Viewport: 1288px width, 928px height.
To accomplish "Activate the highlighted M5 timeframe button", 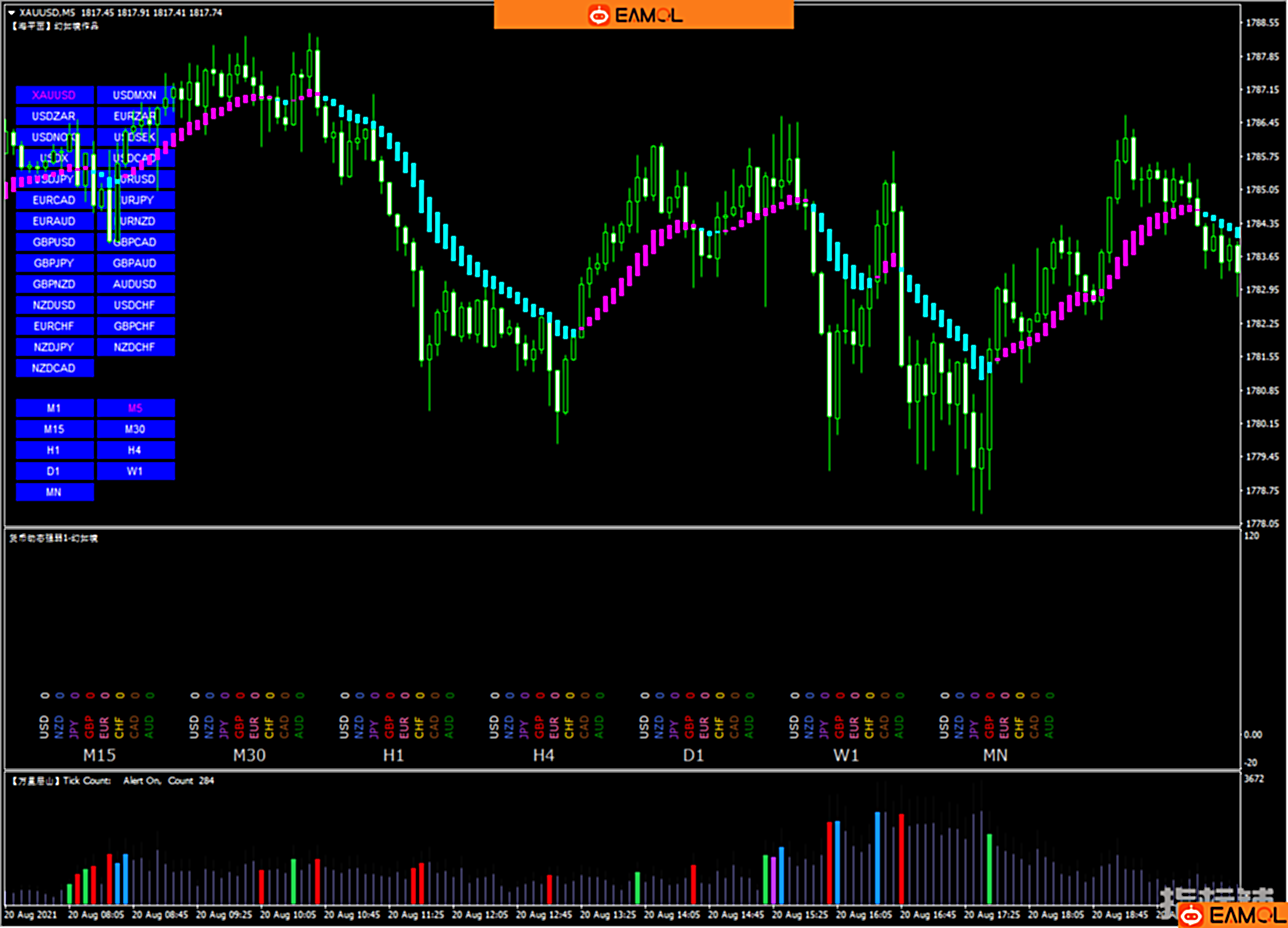I will coord(135,408).
